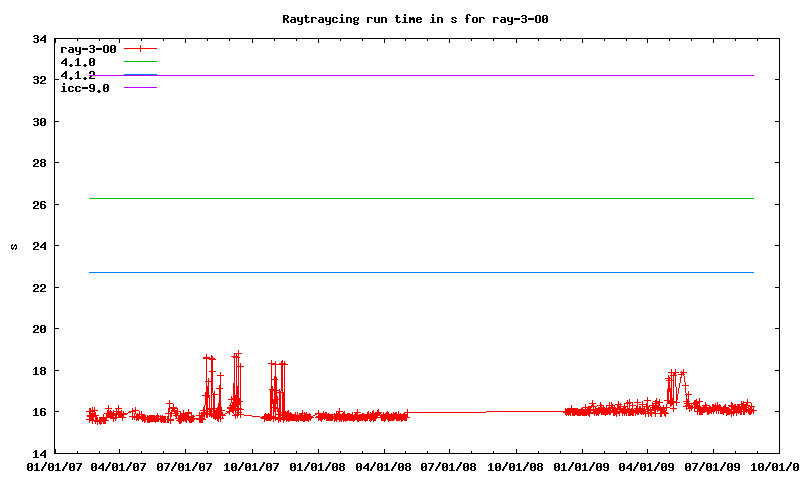800x480 pixels.
Task: Click the blue horizontal line near 22.7
Action: [420, 272]
